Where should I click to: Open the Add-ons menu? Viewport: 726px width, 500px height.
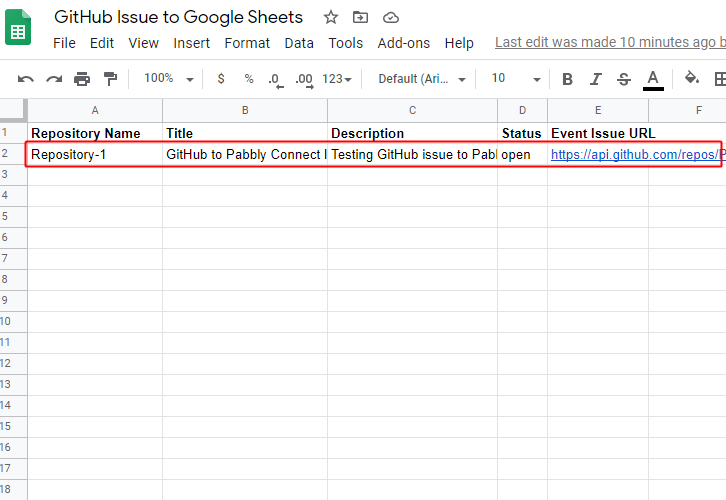pos(403,43)
